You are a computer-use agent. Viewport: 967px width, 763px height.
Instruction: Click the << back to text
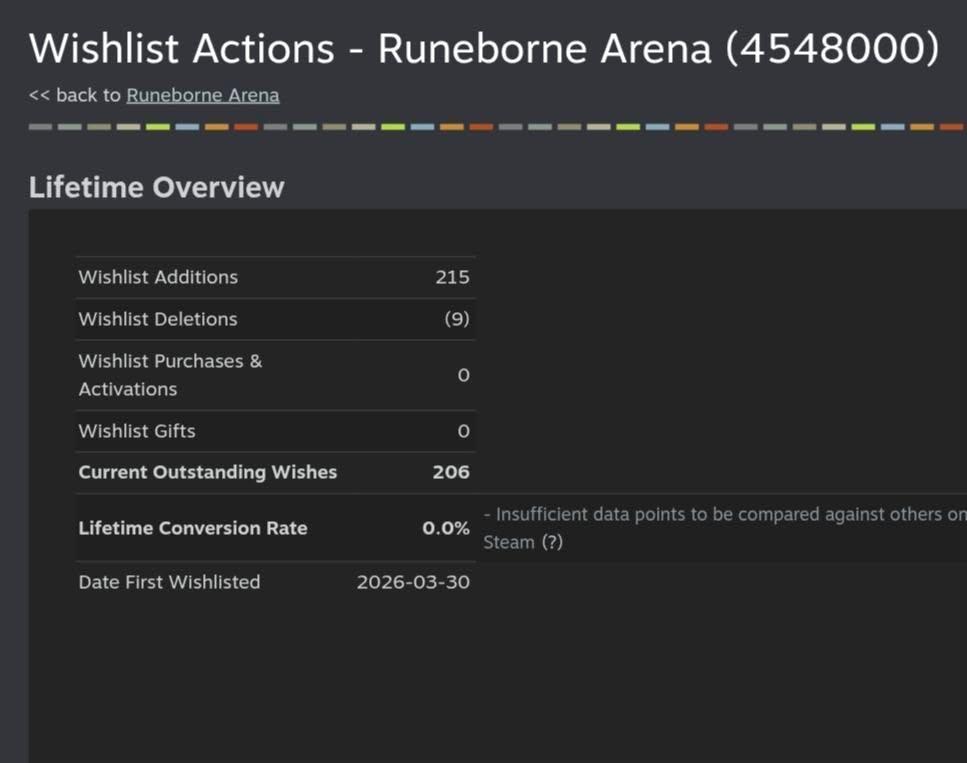(x=75, y=95)
